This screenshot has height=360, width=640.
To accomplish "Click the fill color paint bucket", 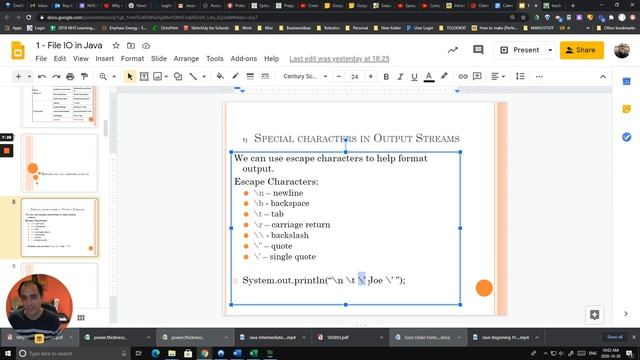I will 220,76.
